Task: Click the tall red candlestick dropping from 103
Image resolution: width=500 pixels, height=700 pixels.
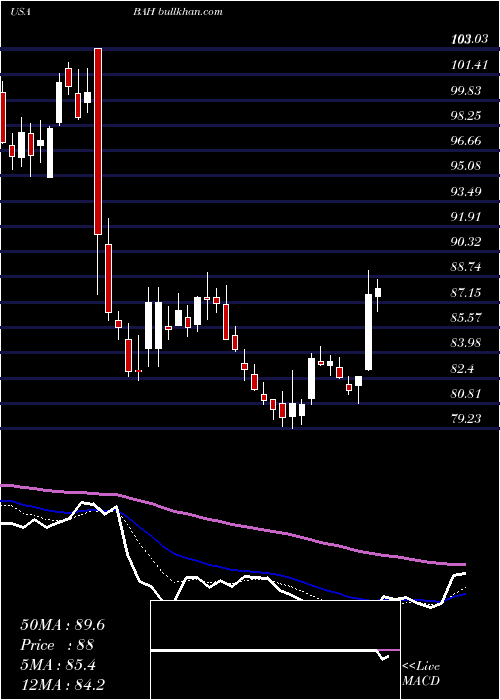Action: [98, 141]
